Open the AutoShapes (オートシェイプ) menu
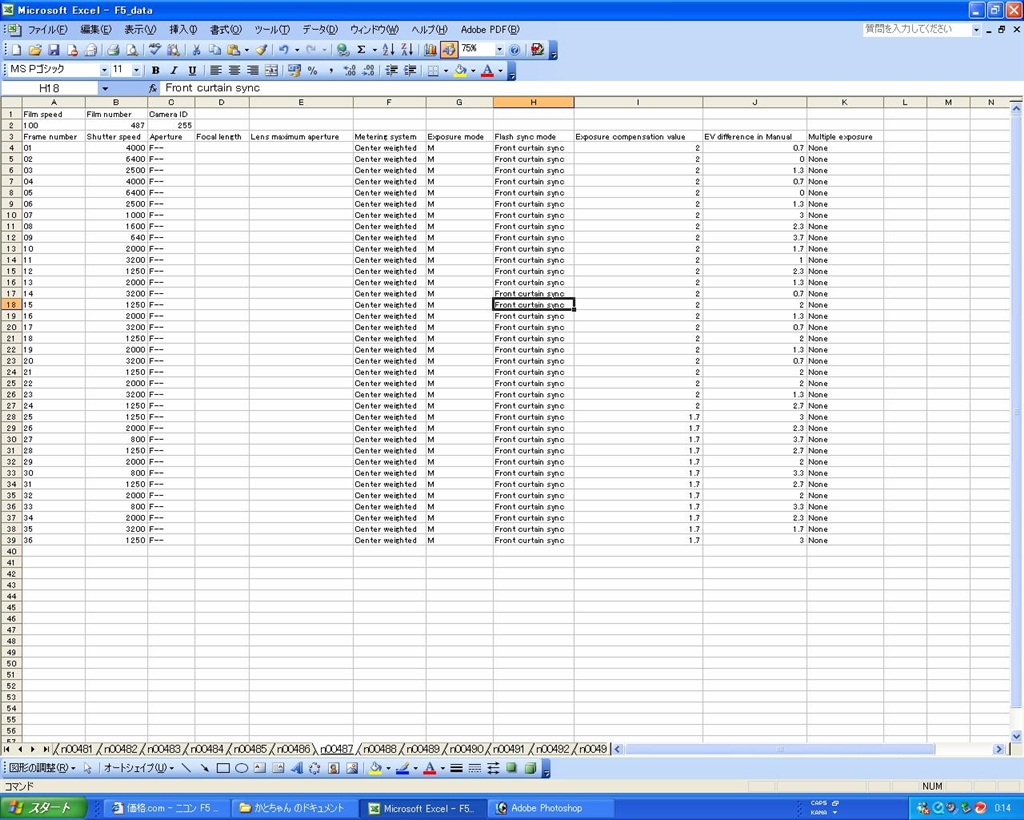1024x820 pixels. [138, 768]
